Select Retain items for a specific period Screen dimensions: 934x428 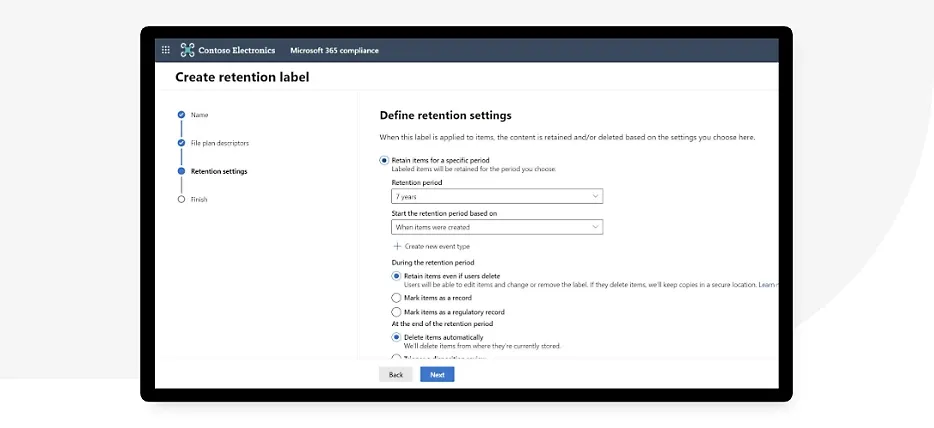(x=384, y=160)
